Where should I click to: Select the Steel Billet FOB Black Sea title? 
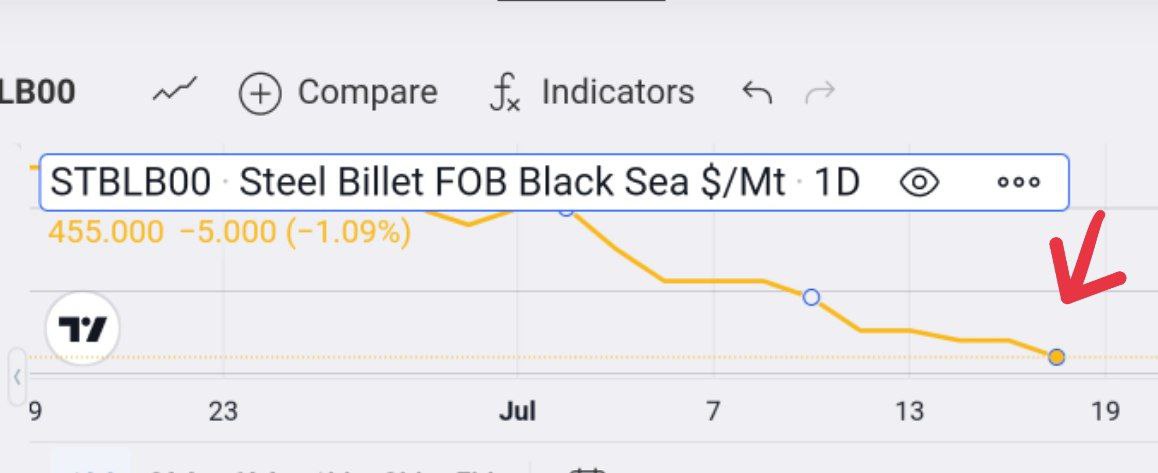click(x=512, y=182)
